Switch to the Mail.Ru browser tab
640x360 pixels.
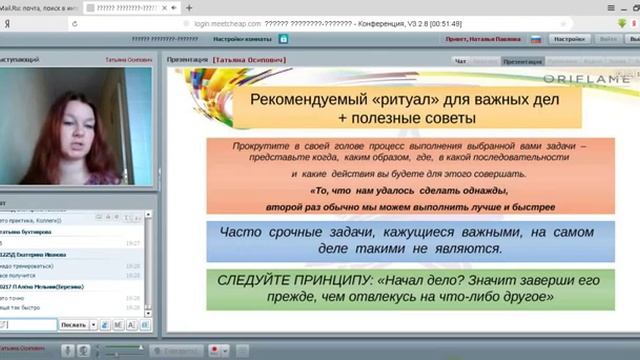[40, 8]
